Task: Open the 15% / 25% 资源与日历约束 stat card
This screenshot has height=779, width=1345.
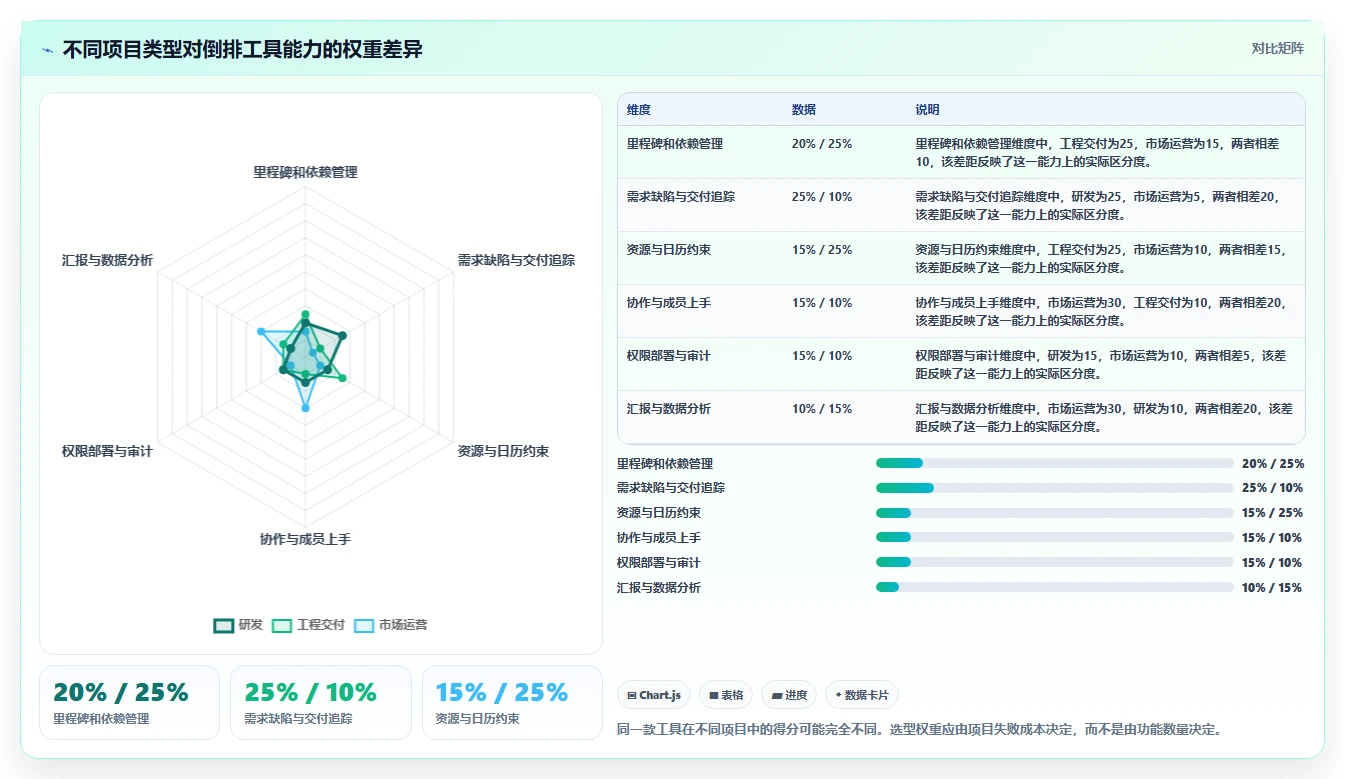Action: pyautogui.click(x=512, y=702)
